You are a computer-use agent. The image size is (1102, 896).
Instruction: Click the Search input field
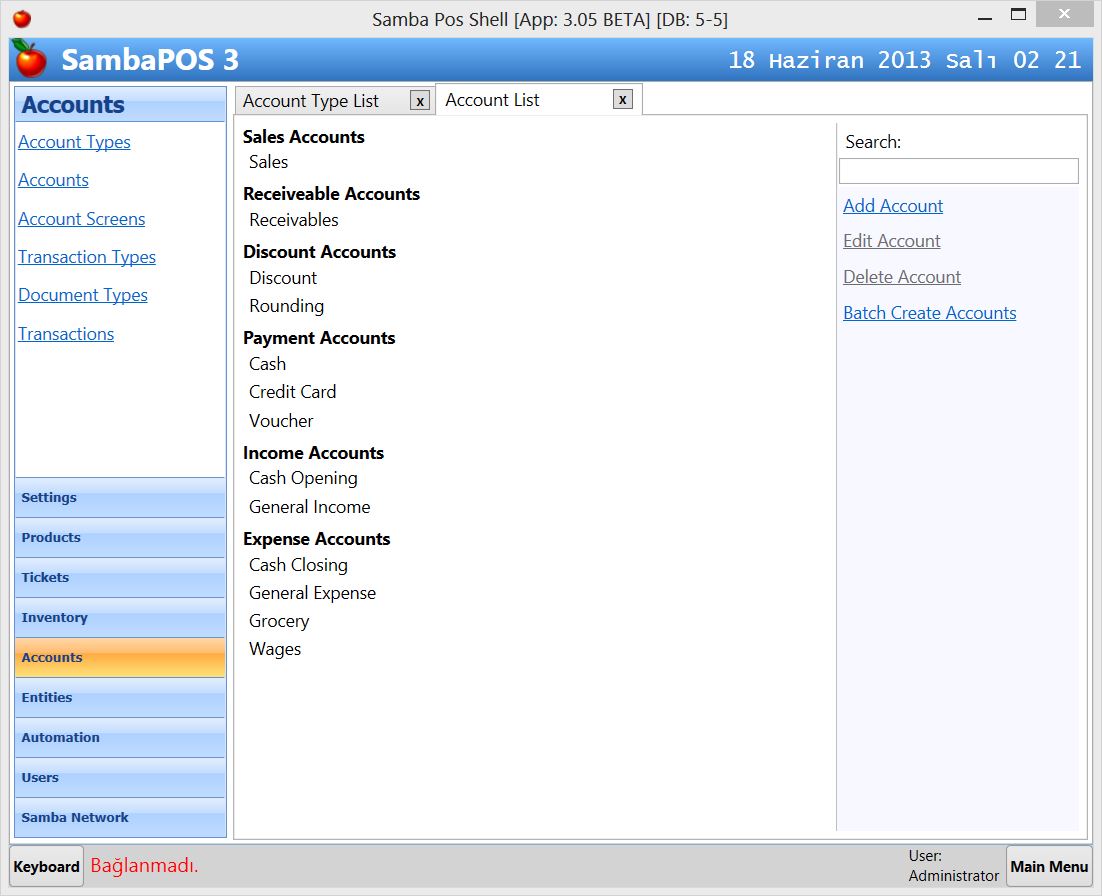pos(958,170)
